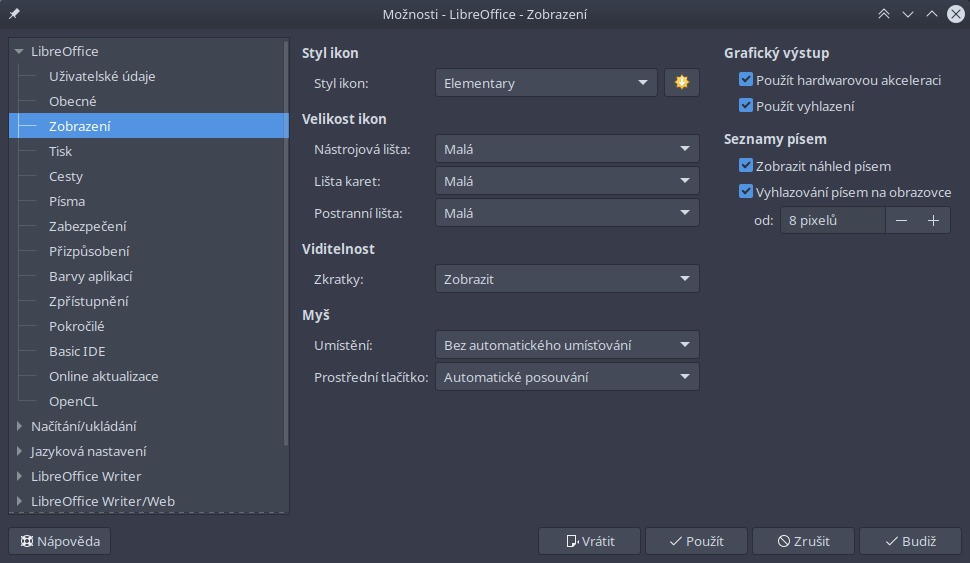Select Zpřístupnění in the options tree
Viewport: 970px width, 563px height.
[x=88, y=301]
